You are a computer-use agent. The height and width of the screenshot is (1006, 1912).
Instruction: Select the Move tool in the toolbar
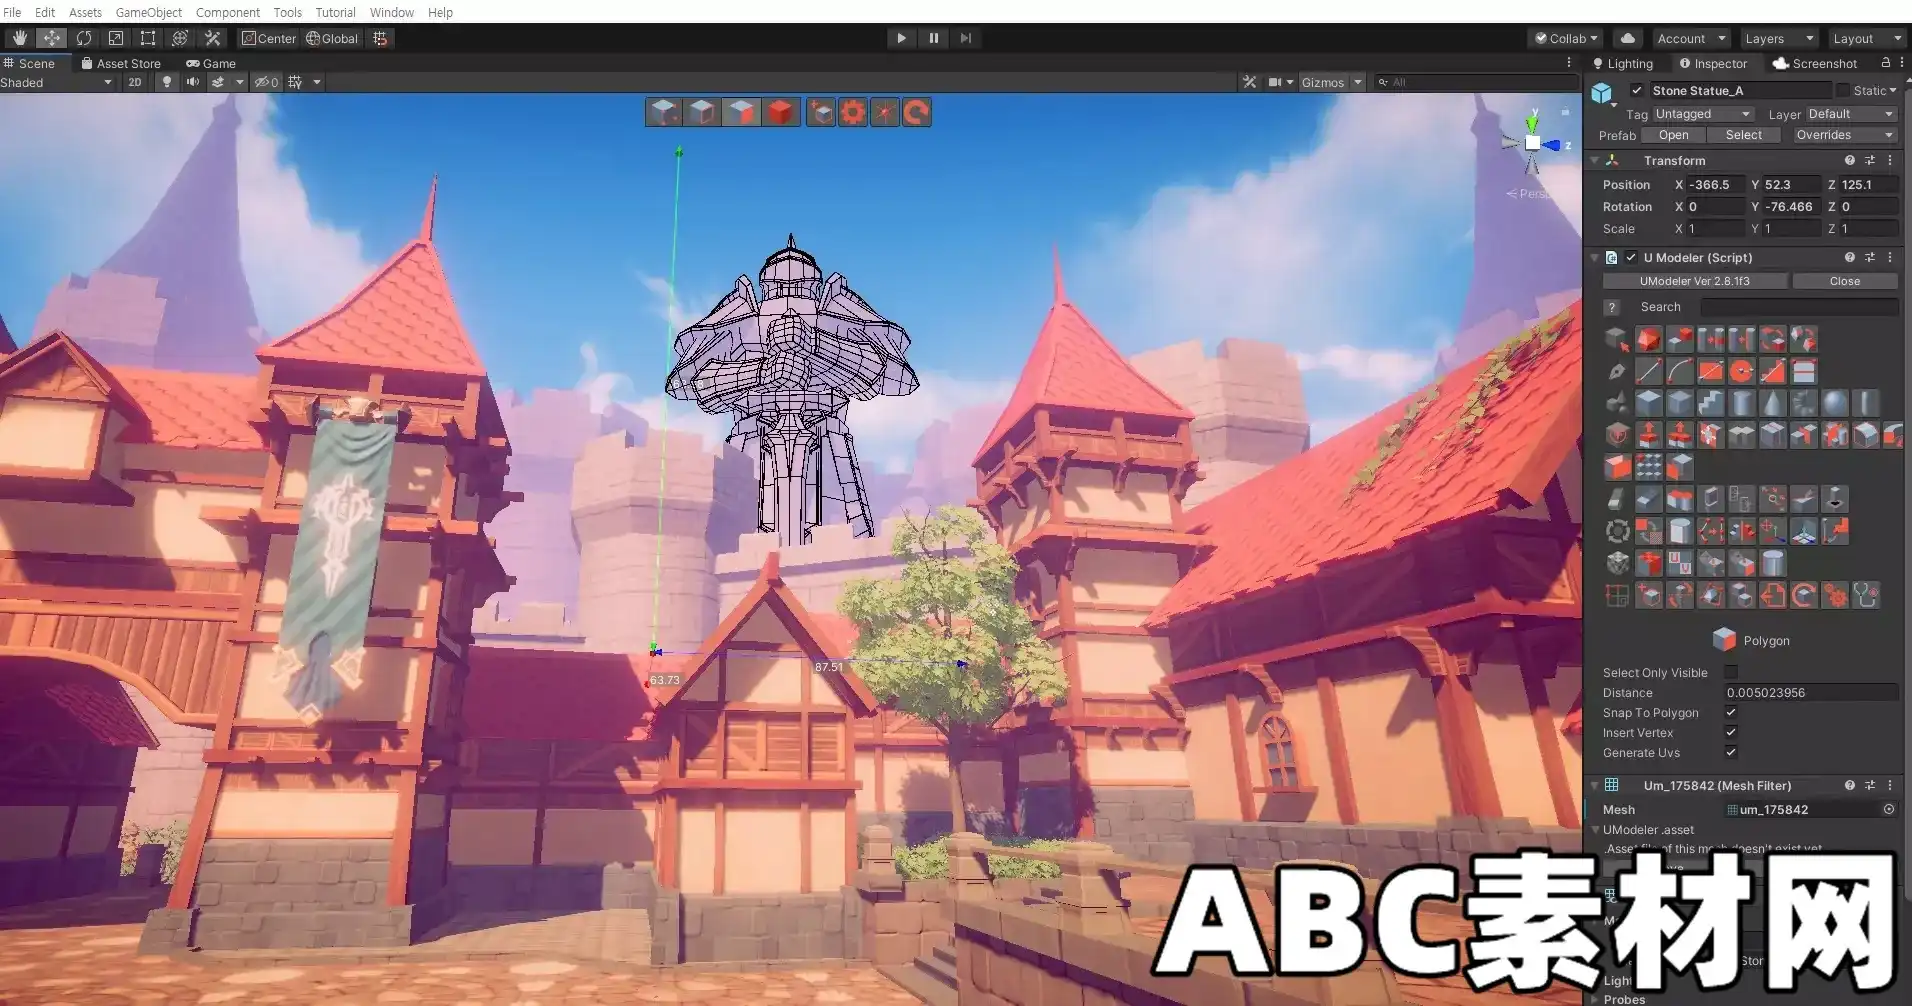(51, 38)
